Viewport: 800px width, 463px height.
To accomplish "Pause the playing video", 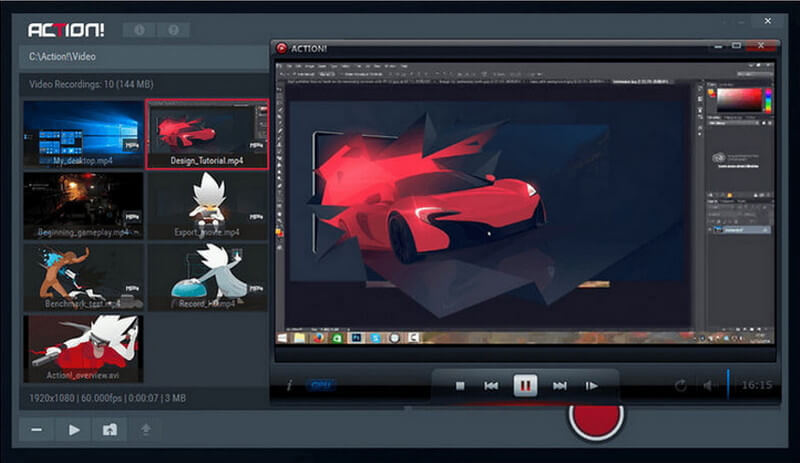I will click(525, 385).
